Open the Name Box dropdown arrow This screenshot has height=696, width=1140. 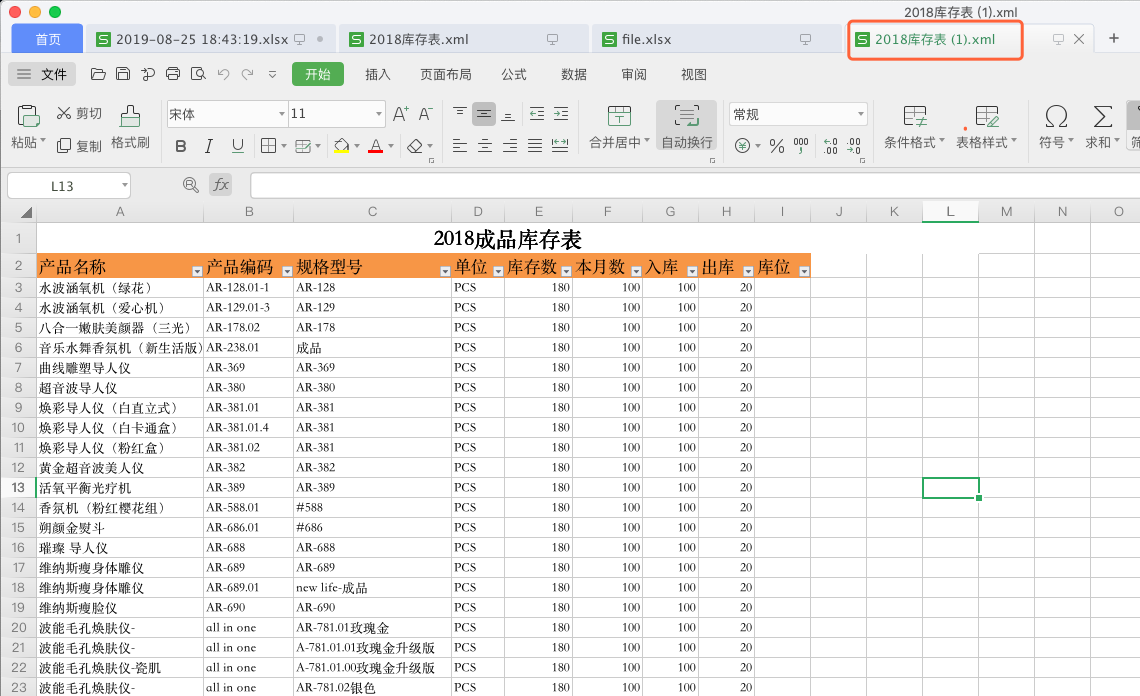(x=124, y=185)
